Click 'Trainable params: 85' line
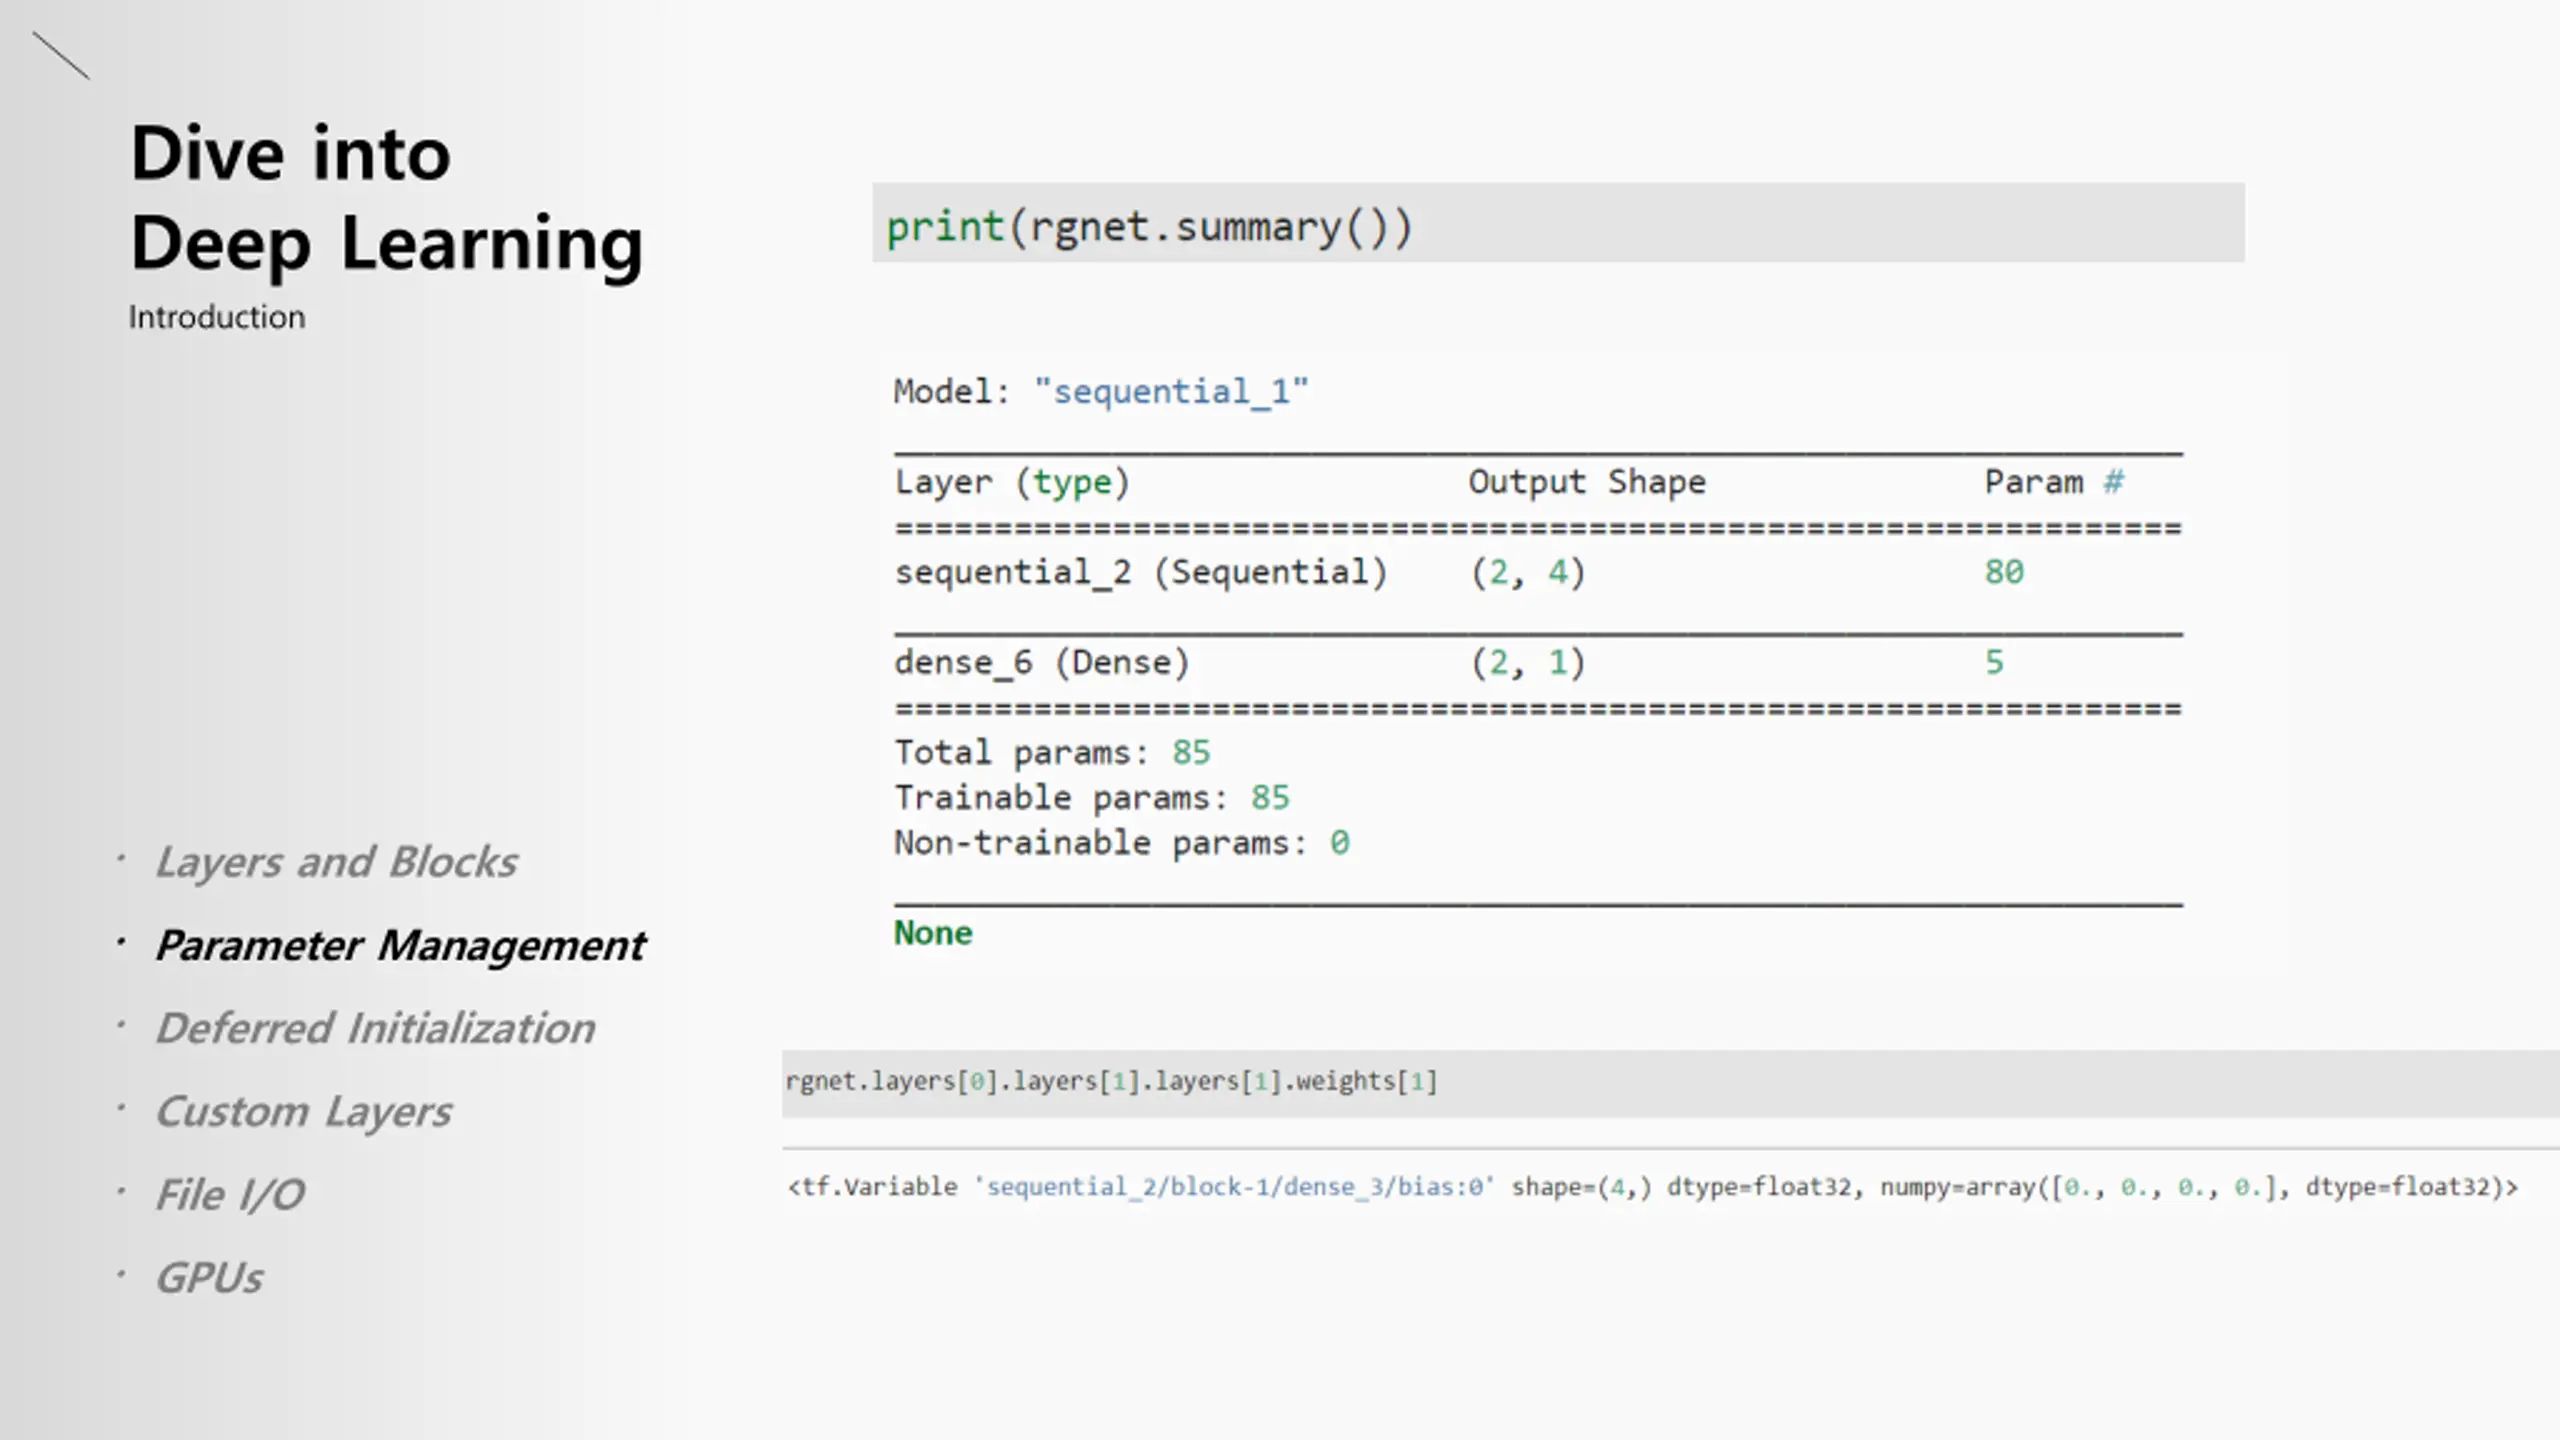Viewport: 2560px width, 1440px height. (x=1092, y=797)
